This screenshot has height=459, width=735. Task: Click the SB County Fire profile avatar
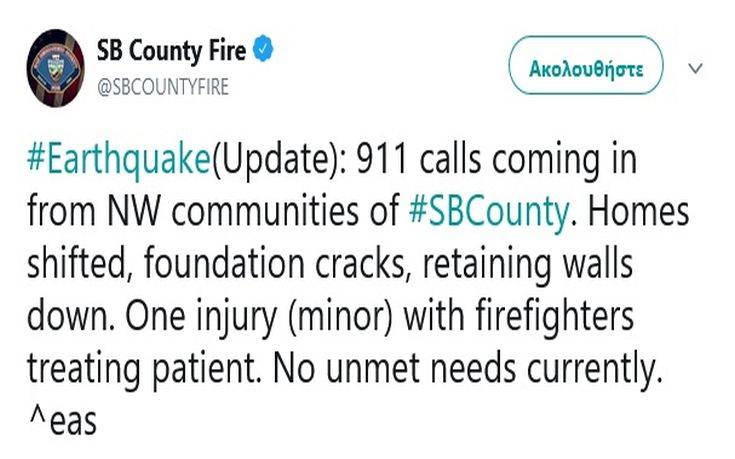[x=56, y=67]
